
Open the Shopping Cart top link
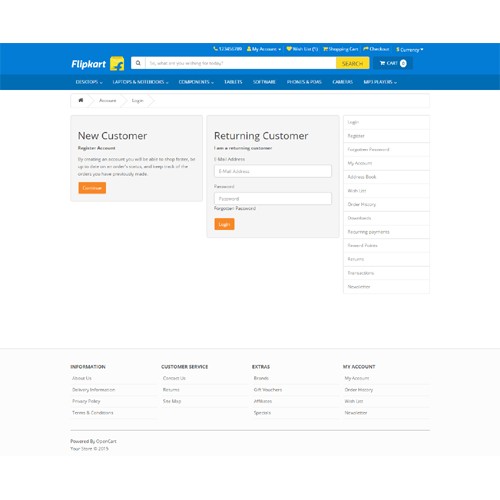click(x=340, y=49)
